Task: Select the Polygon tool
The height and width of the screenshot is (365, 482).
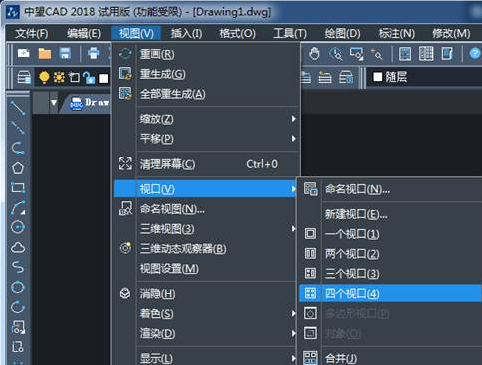Action: 18,168
